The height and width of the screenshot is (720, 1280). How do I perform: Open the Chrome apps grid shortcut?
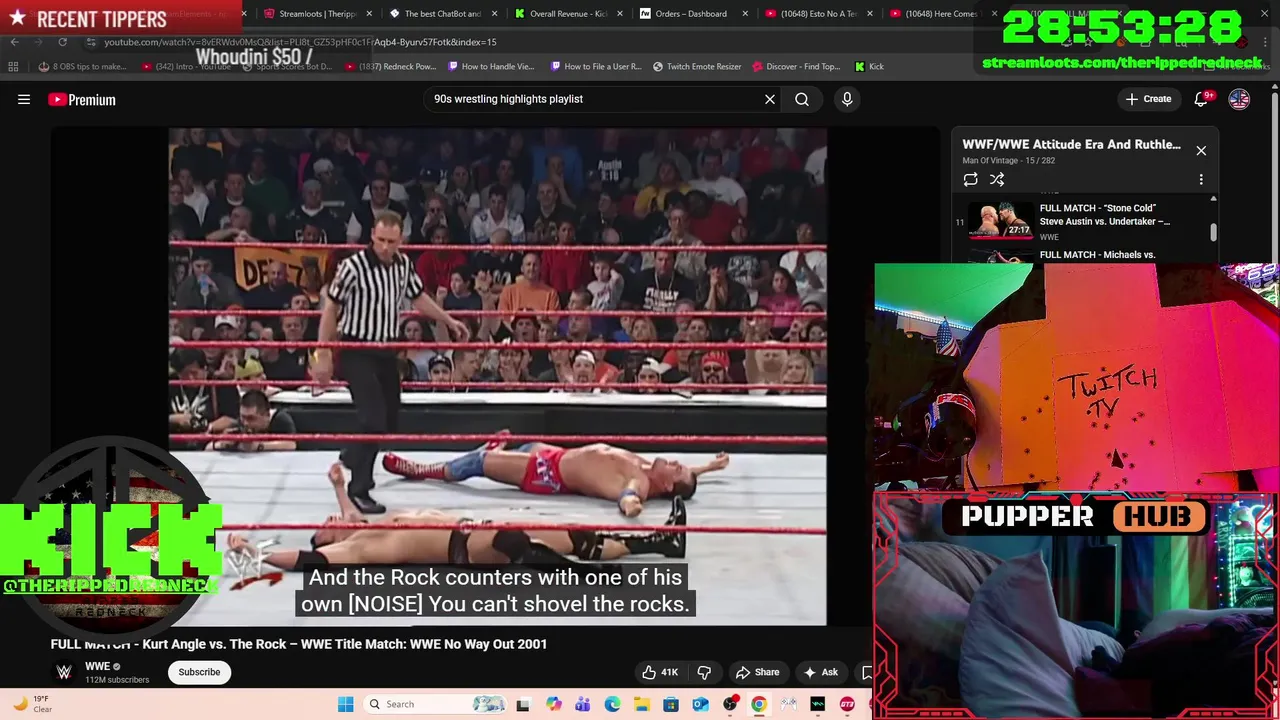tap(13, 66)
